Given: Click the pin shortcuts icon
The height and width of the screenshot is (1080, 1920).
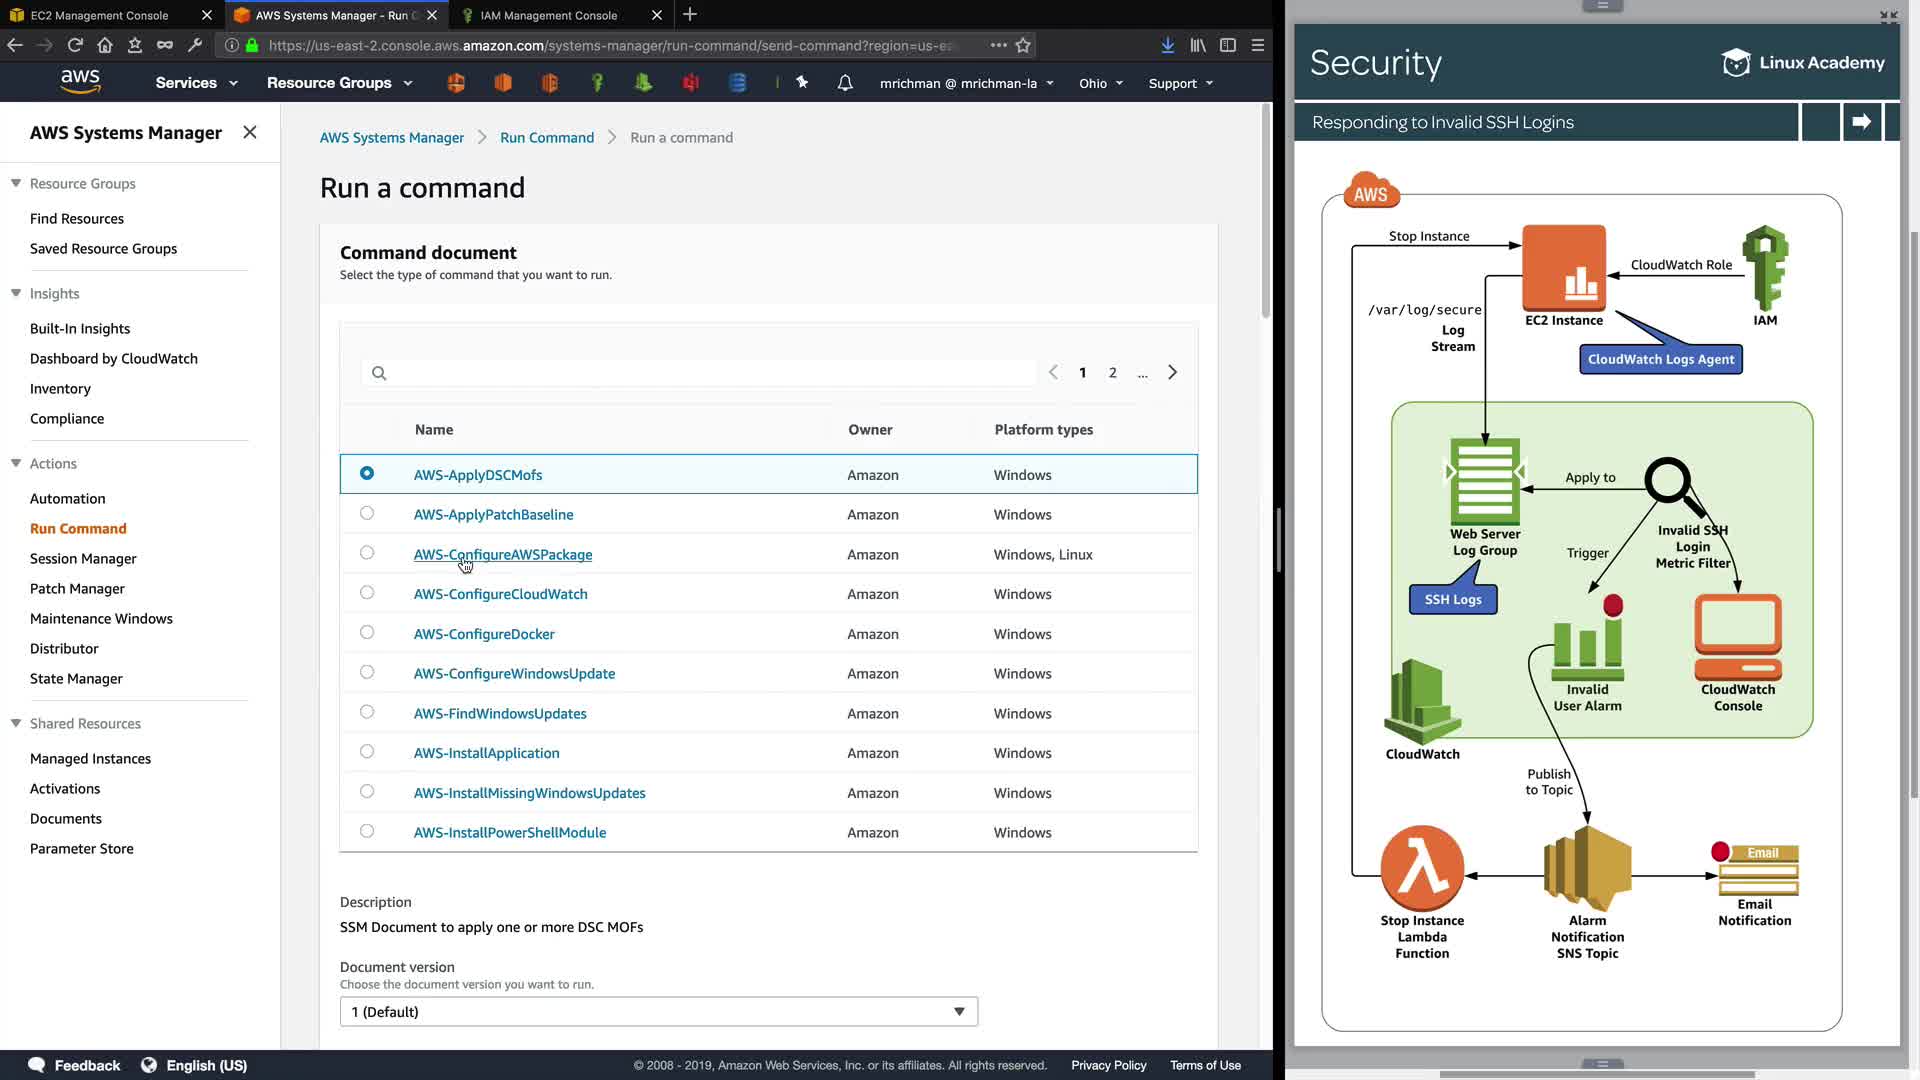Looking at the screenshot, I should [802, 83].
